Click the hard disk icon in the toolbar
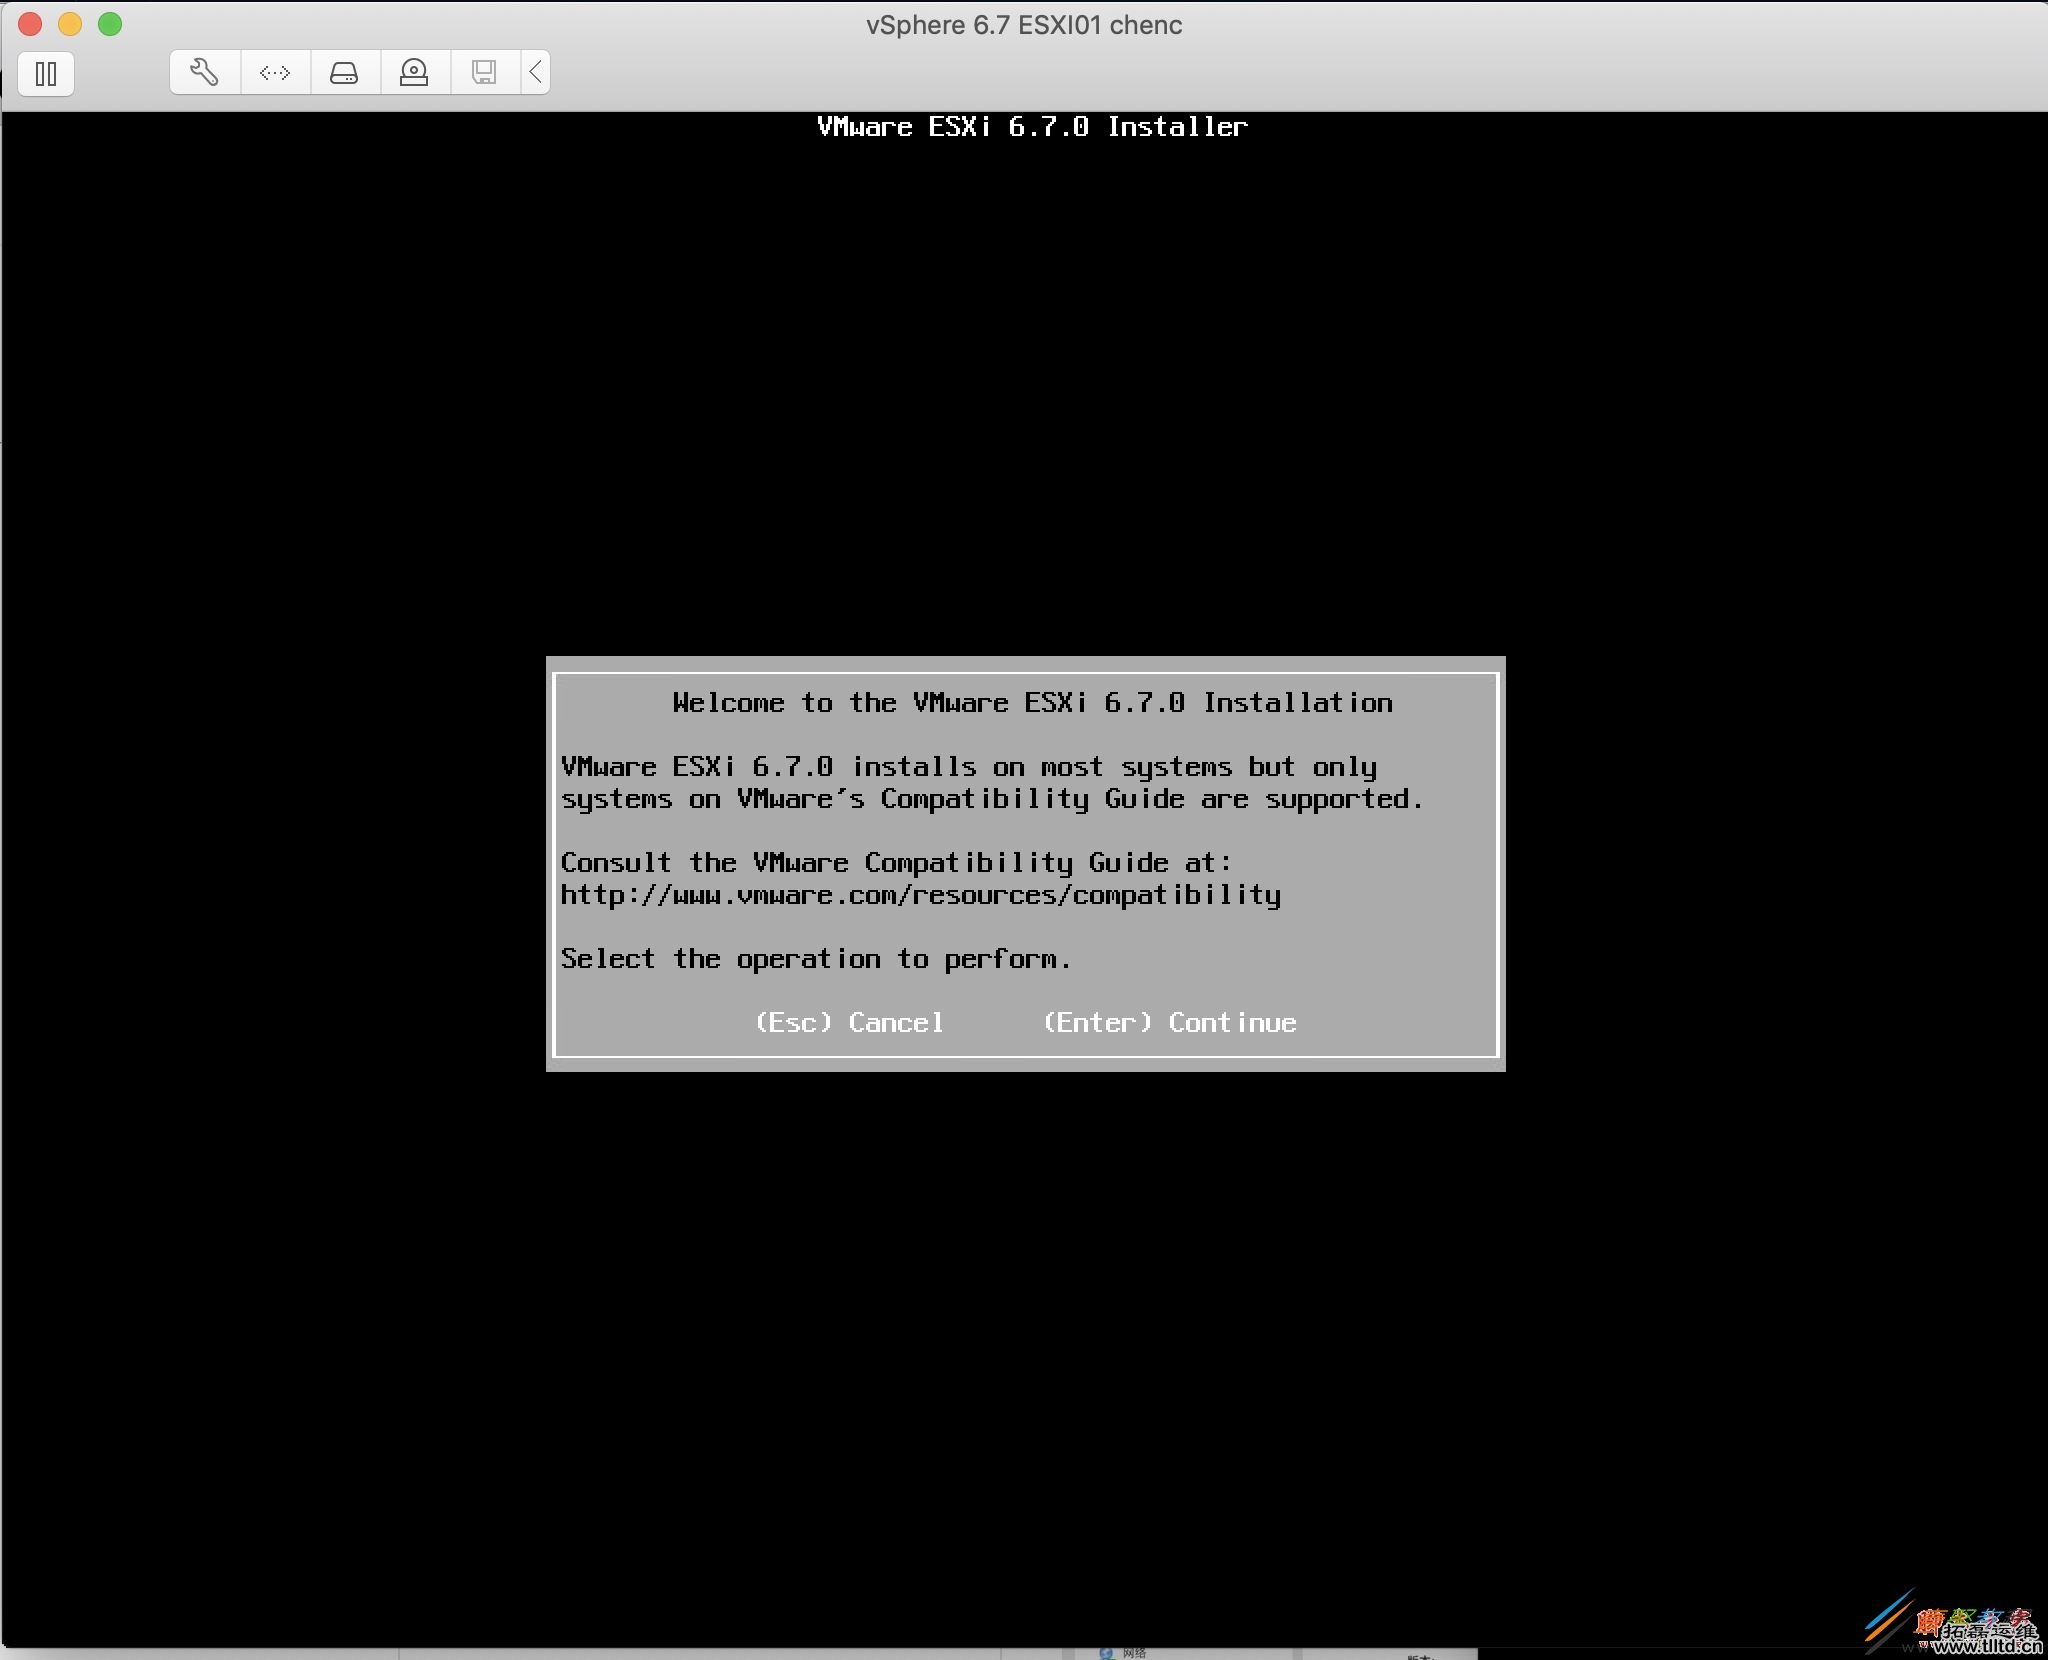The width and height of the screenshot is (2048, 1660). [x=344, y=71]
